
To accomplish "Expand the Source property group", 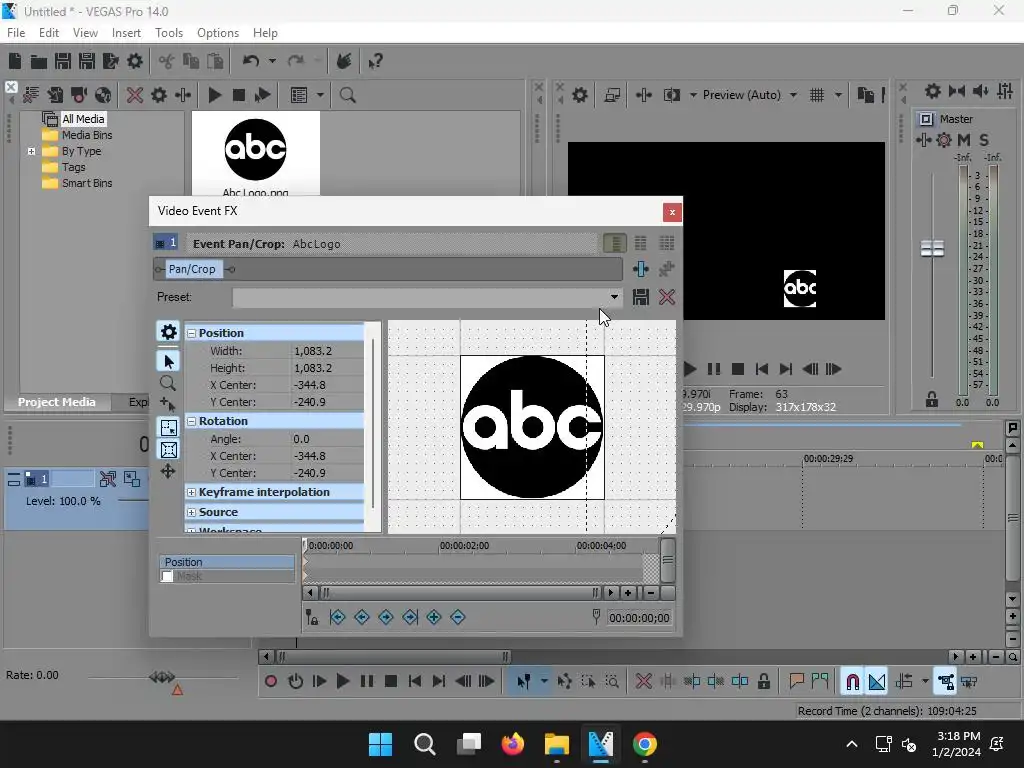I will pos(191,513).
